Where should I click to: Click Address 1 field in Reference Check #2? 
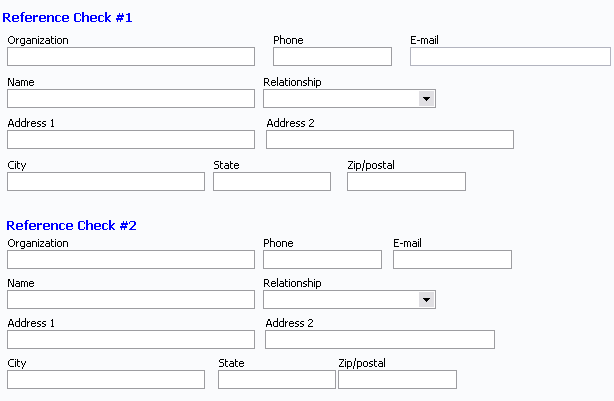coord(131,339)
